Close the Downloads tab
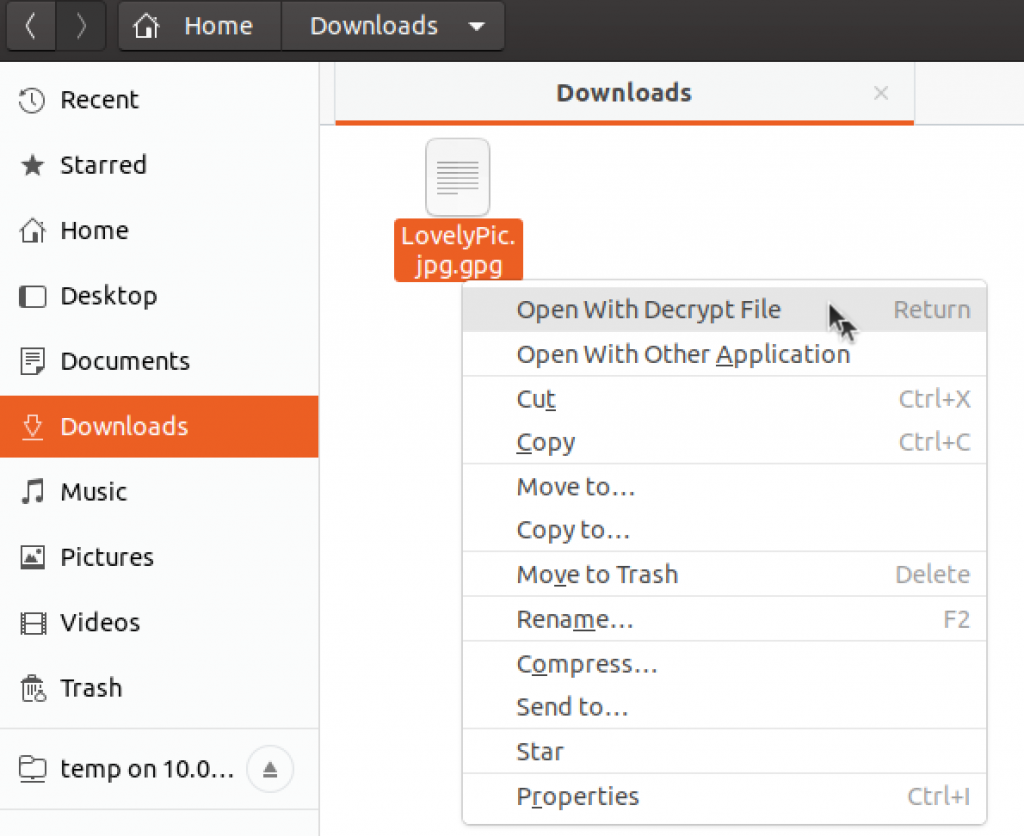1024x836 pixels. pyautogui.click(x=881, y=93)
